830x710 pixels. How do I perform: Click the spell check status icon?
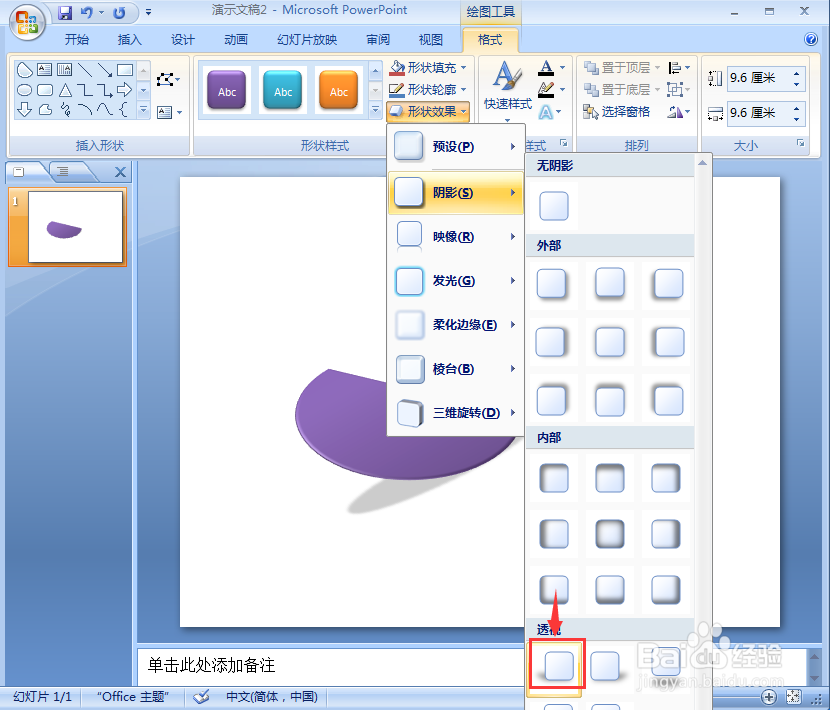click(x=201, y=697)
